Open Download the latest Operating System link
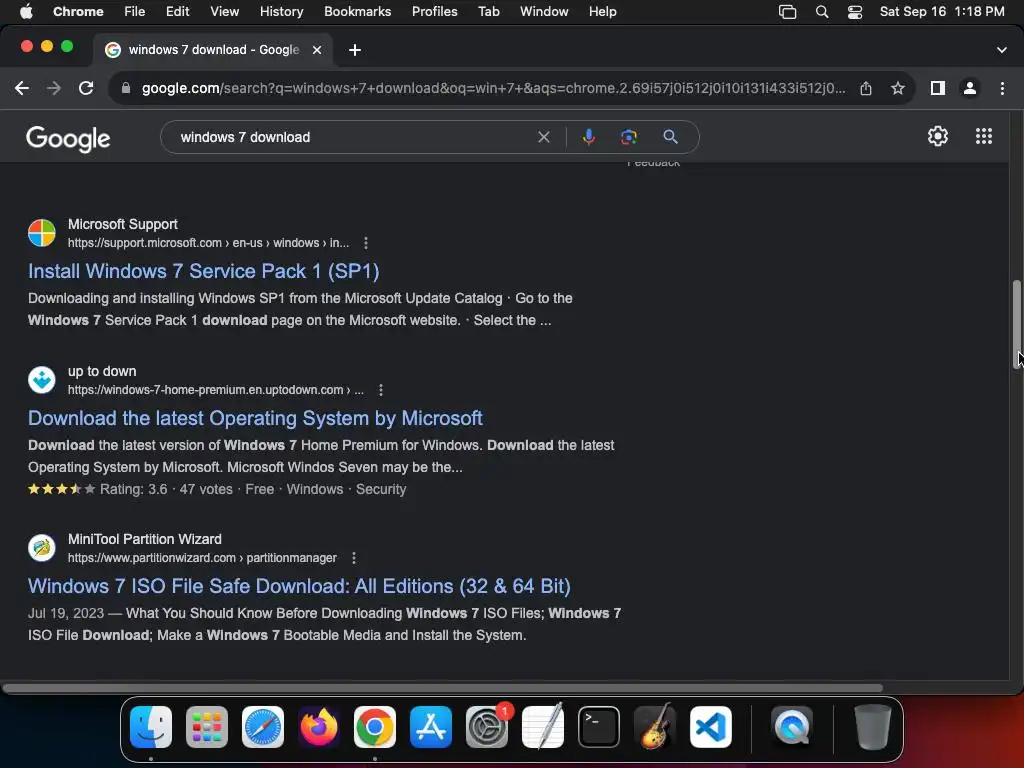Viewport: 1024px width, 768px height. pos(255,418)
